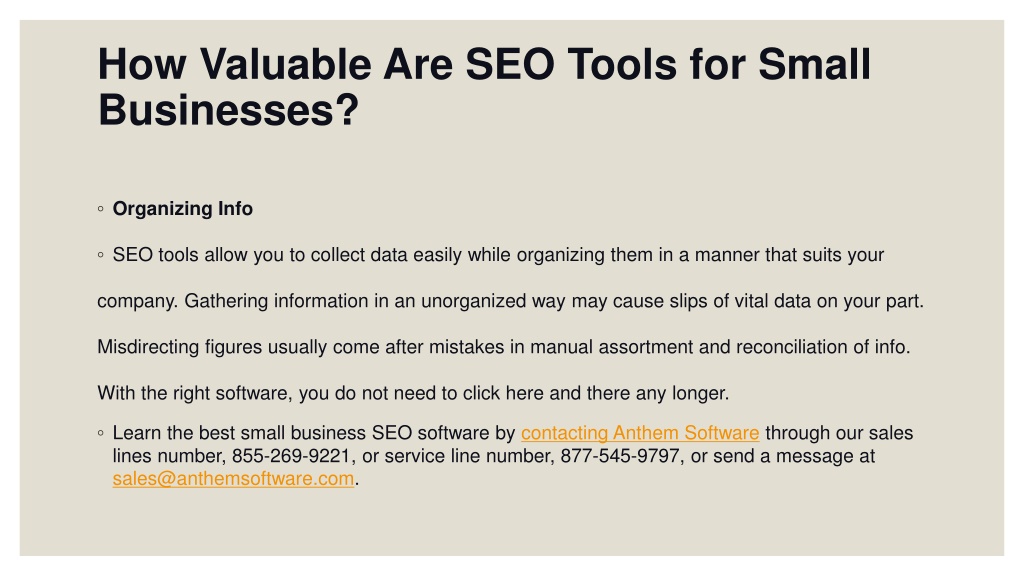Click the service line number 877-545-9797

tap(620, 456)
